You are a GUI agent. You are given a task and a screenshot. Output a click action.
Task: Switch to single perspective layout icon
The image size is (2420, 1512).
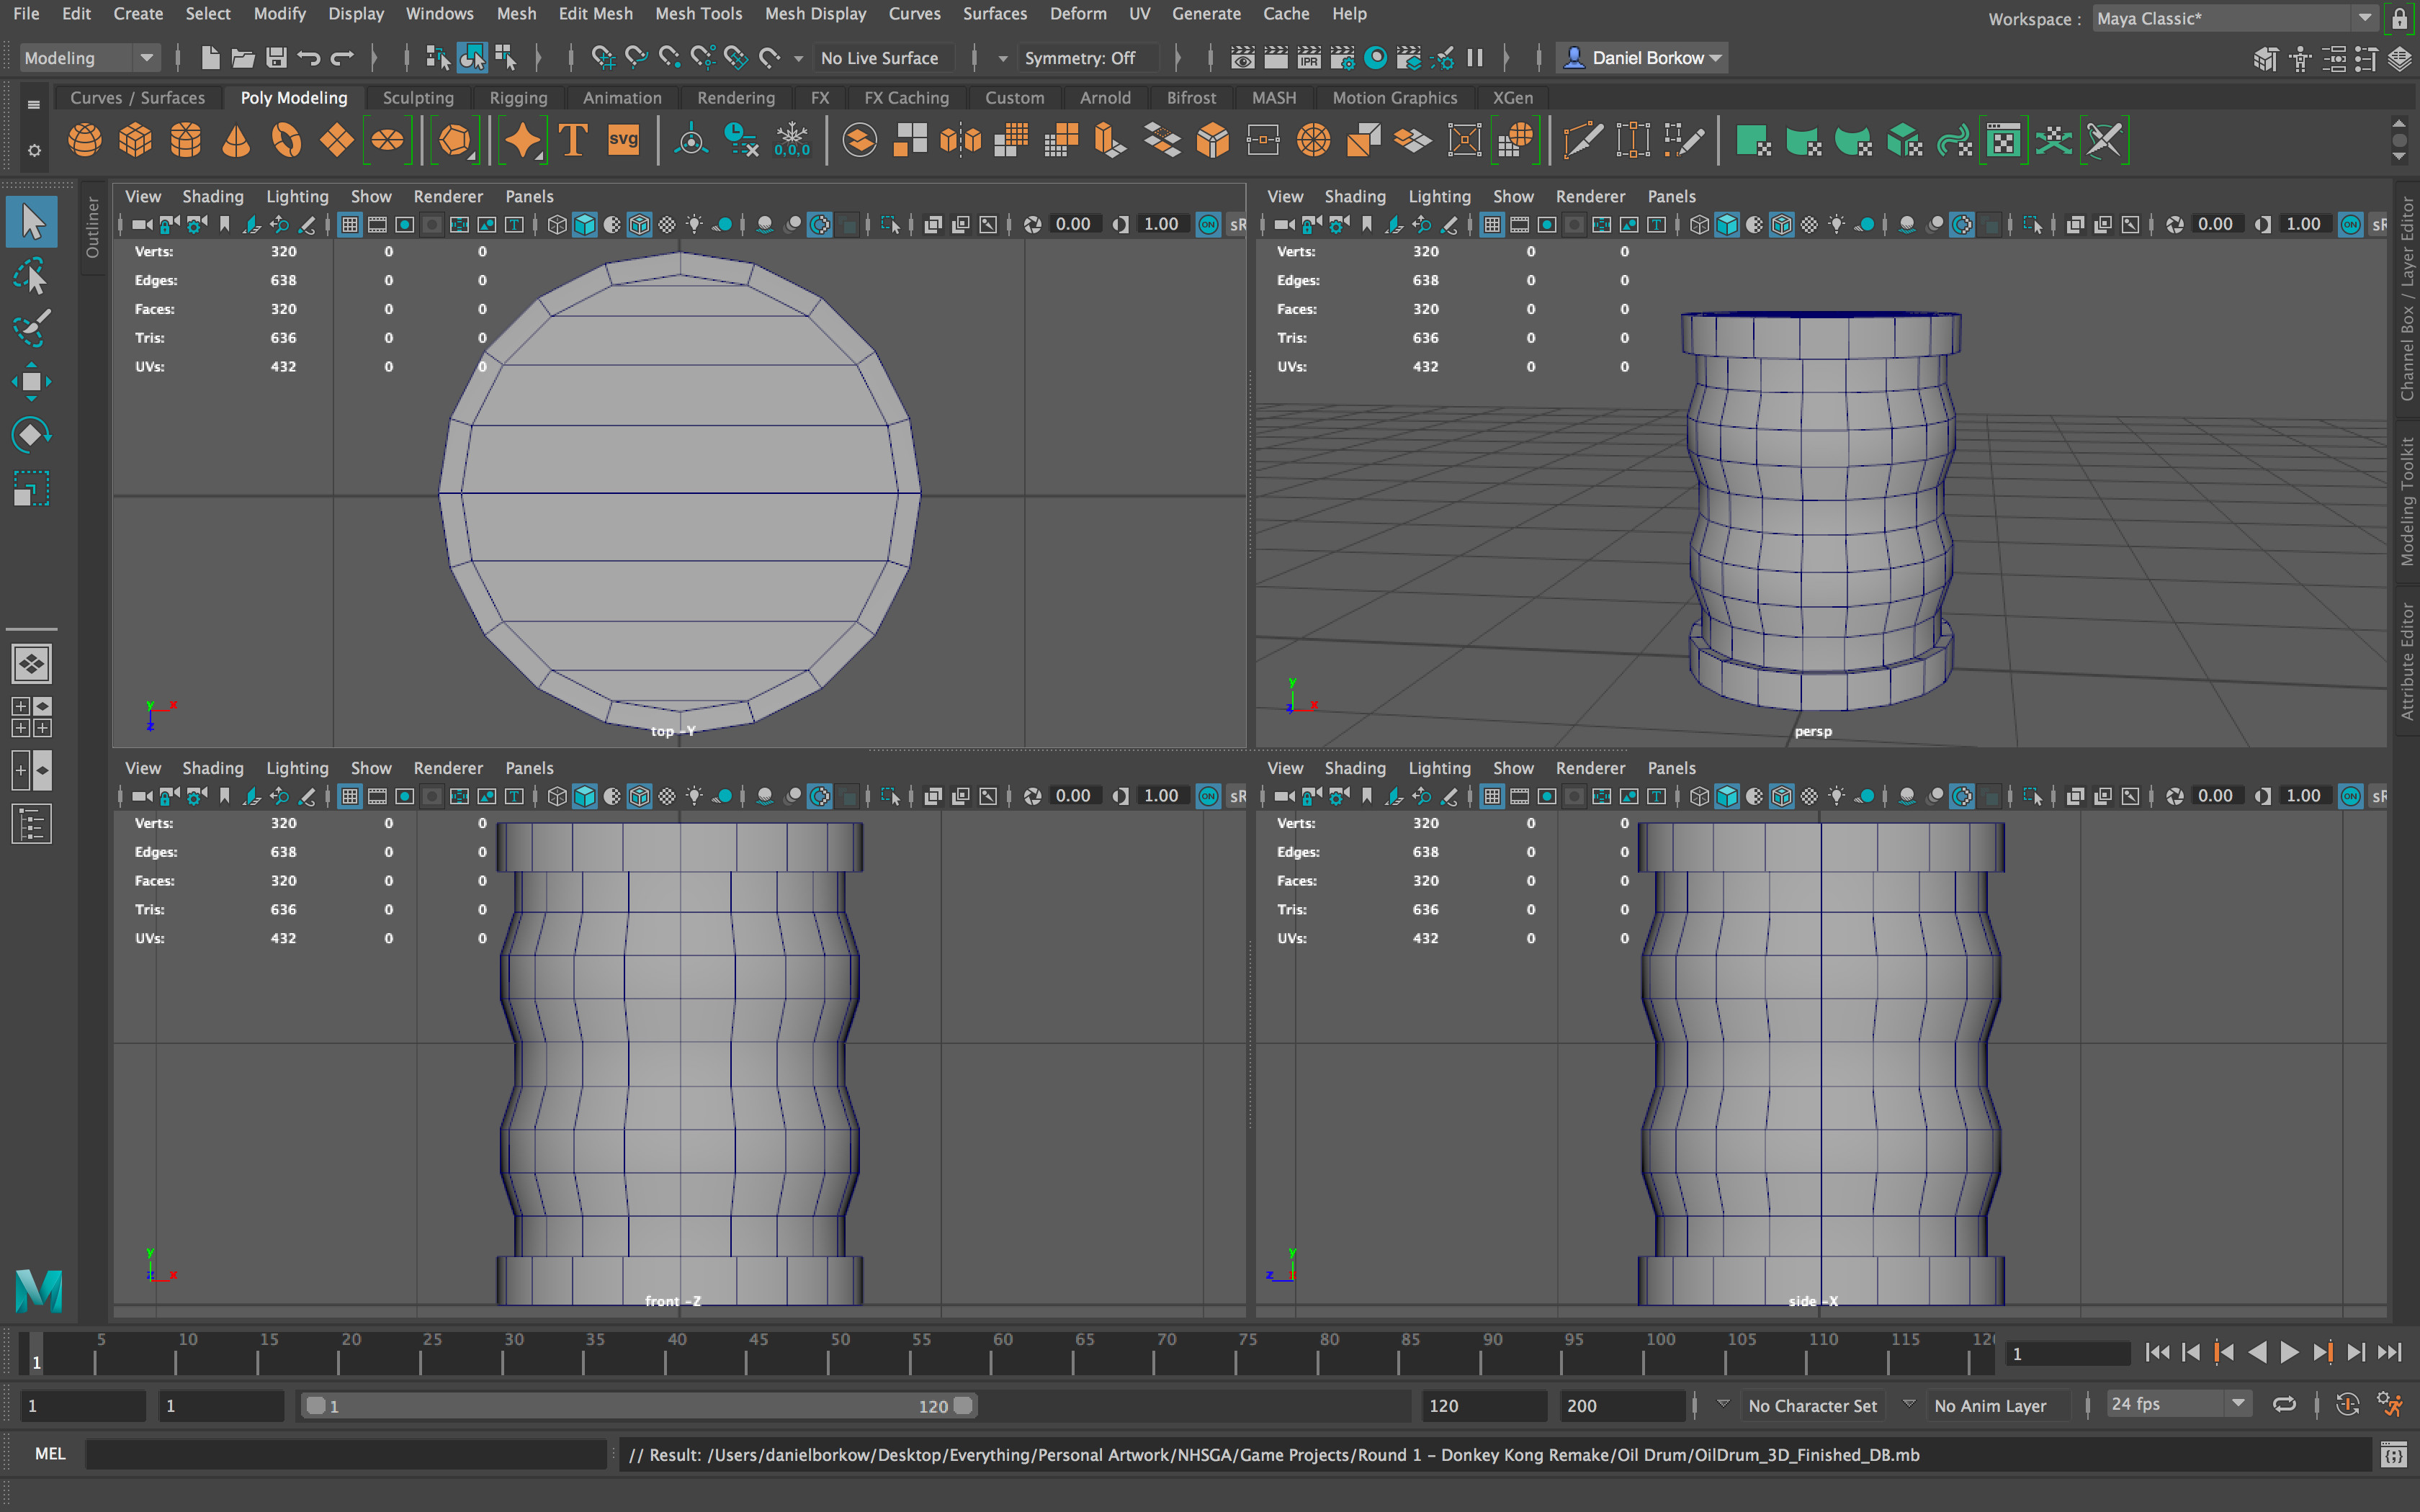[31, 664]
